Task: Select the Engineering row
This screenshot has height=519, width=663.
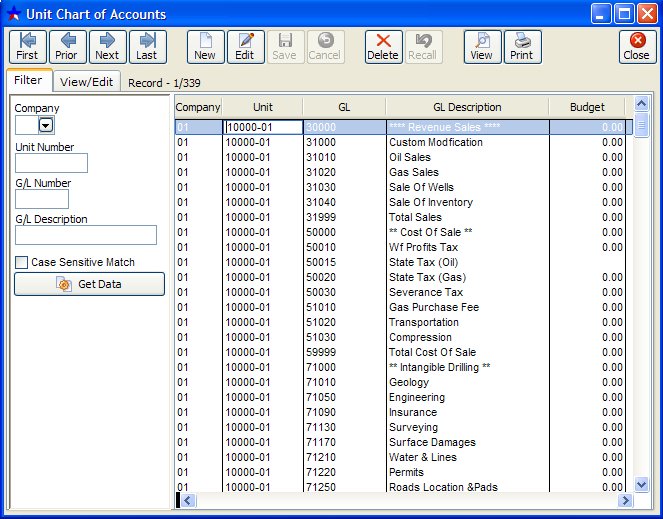Action: 400,398
